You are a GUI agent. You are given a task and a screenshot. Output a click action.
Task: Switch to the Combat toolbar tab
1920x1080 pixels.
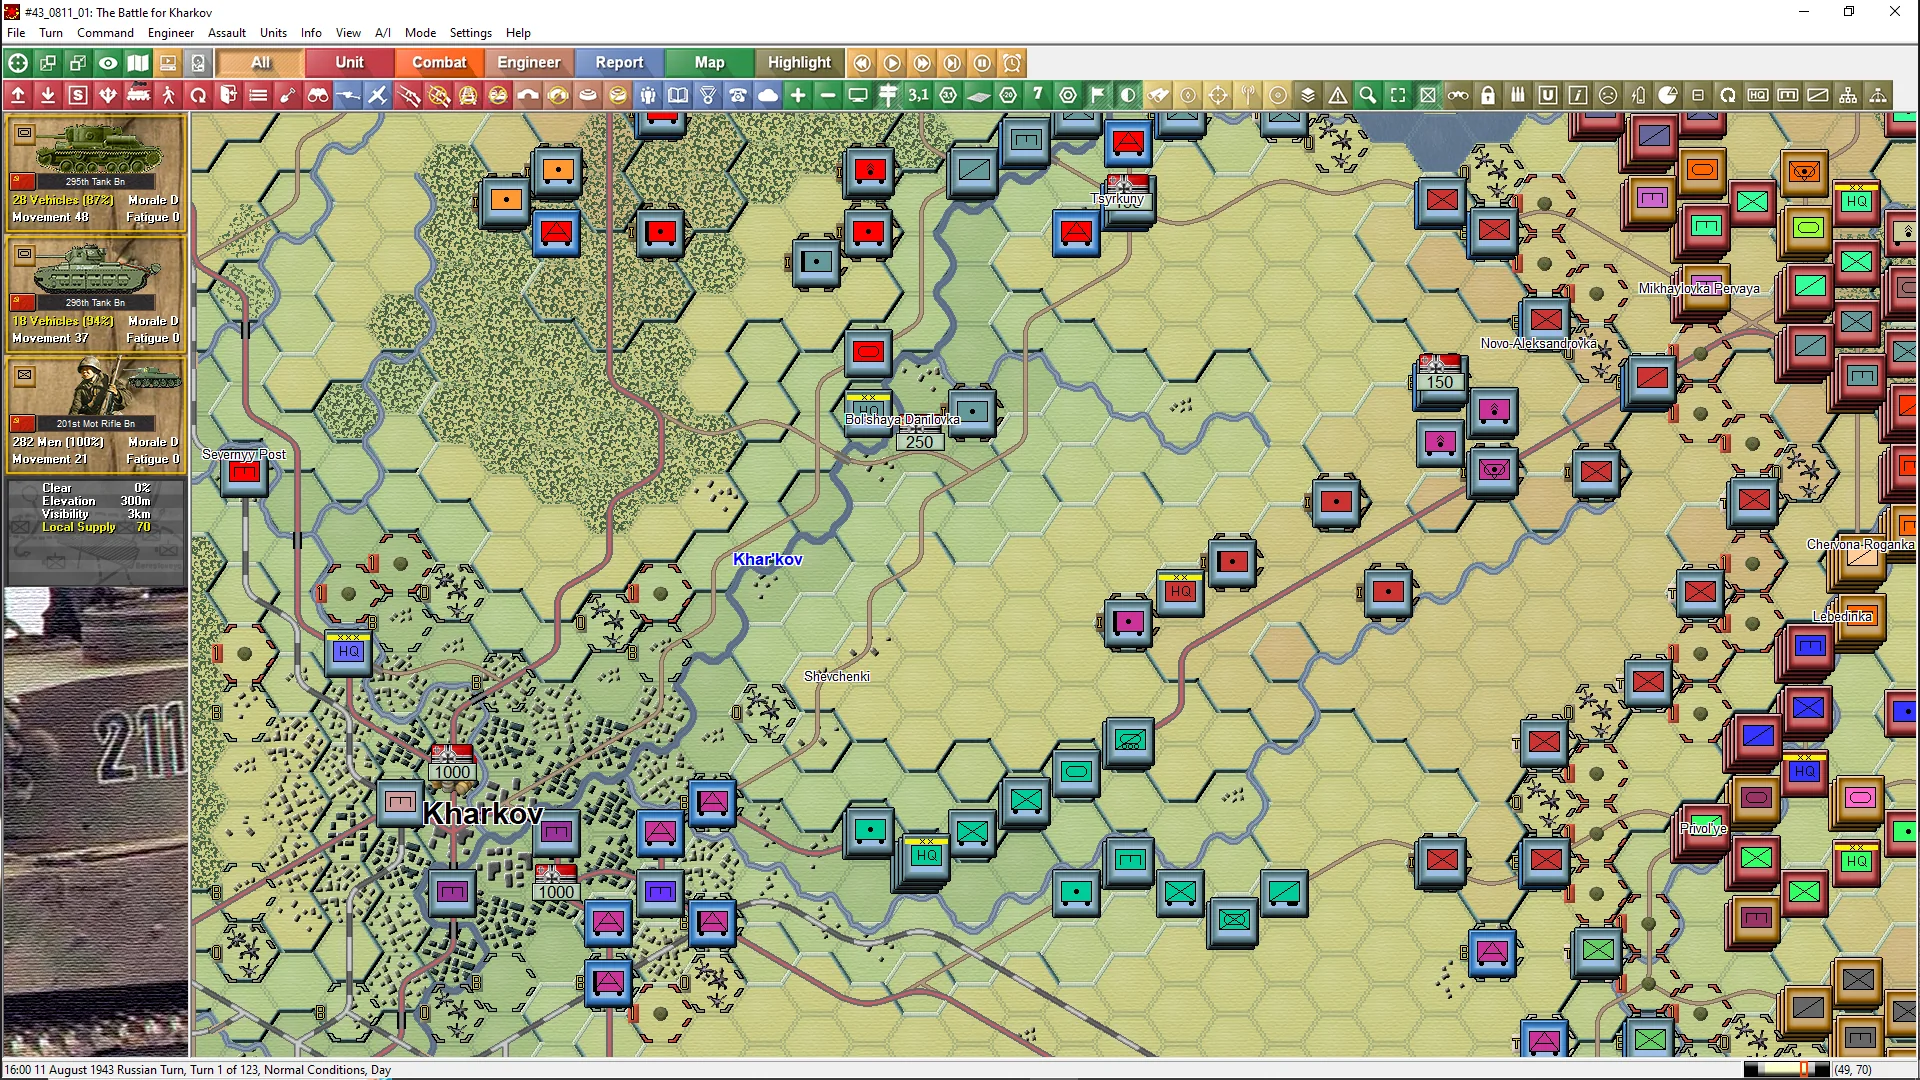[x=439, y=62]
